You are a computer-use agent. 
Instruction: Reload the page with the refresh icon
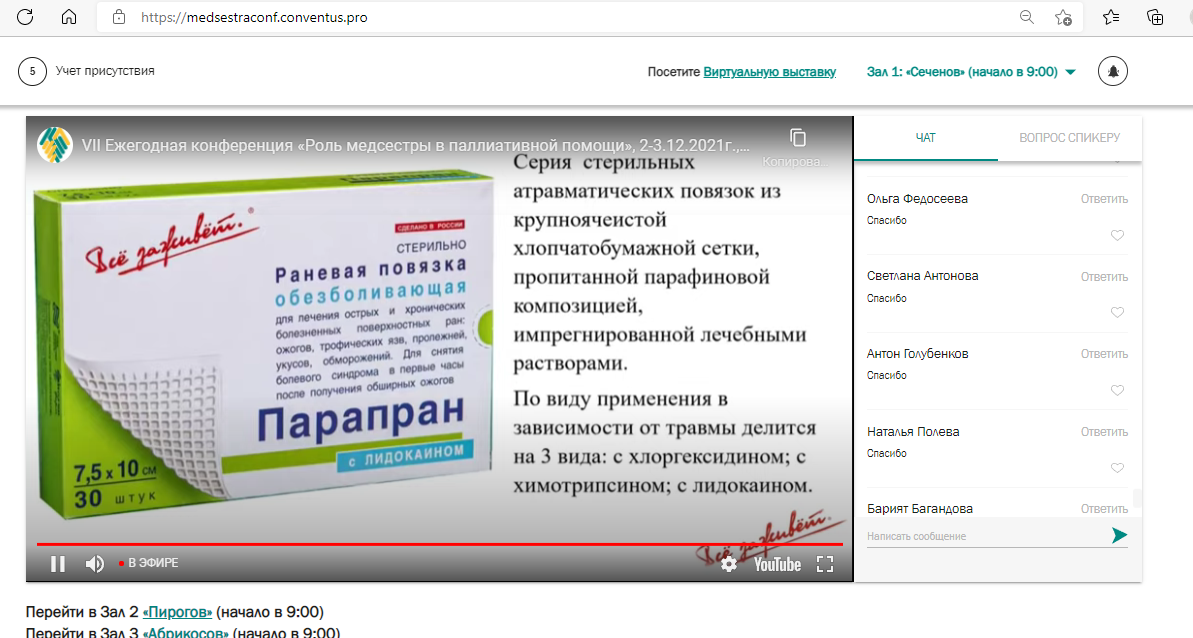tap(25, 17)
